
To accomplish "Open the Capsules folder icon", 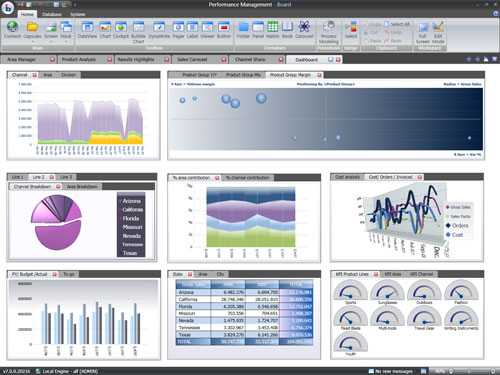I will (x=32, y=27).
